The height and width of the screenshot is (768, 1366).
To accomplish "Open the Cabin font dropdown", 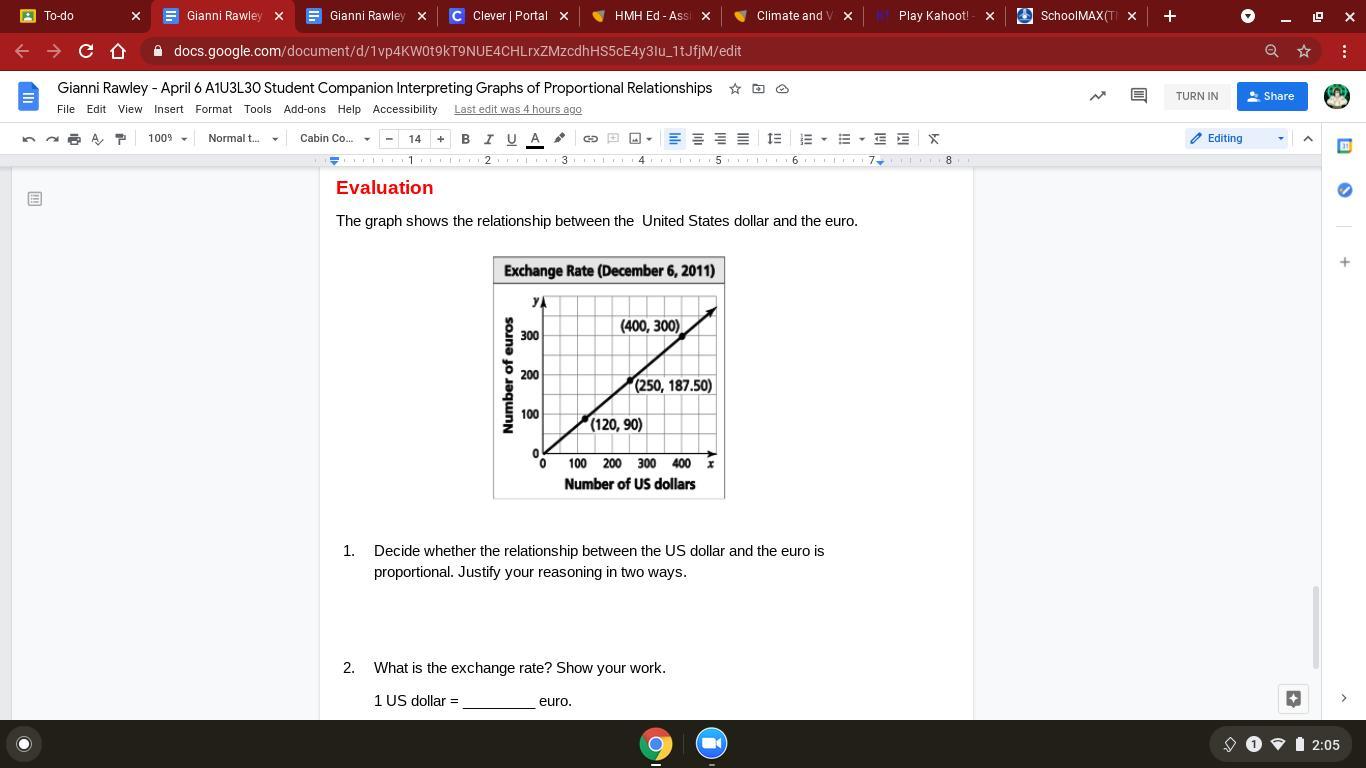I will (x=335, y=139).
